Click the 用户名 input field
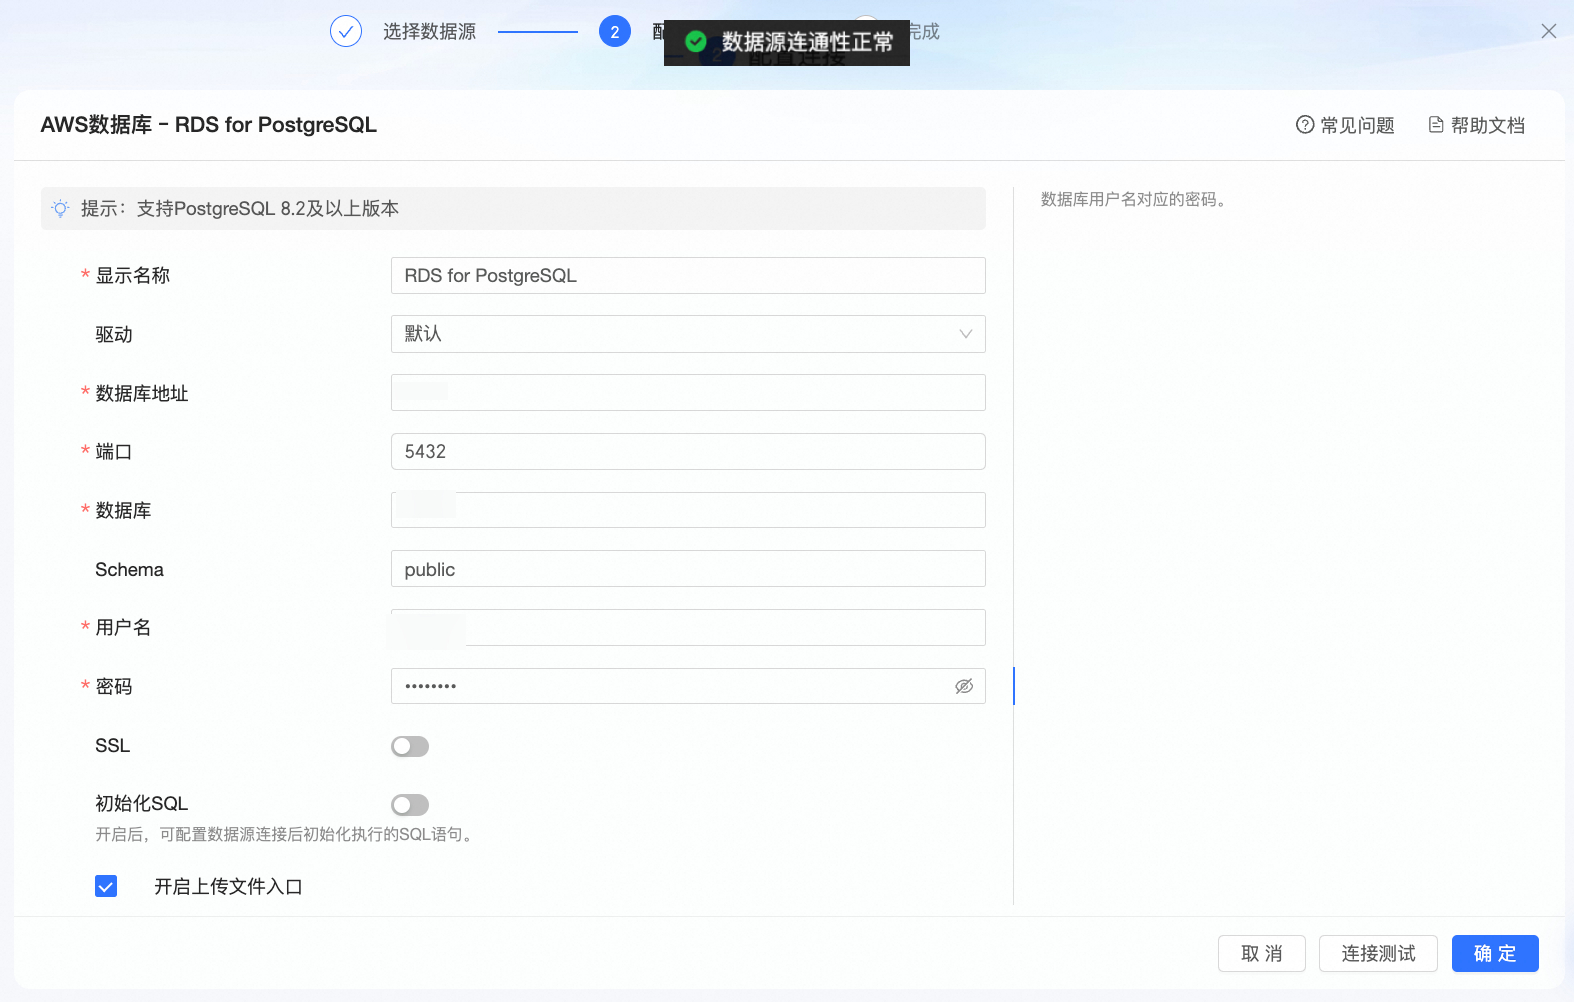Viewport: 1574px width, 1002px height. 688,628
